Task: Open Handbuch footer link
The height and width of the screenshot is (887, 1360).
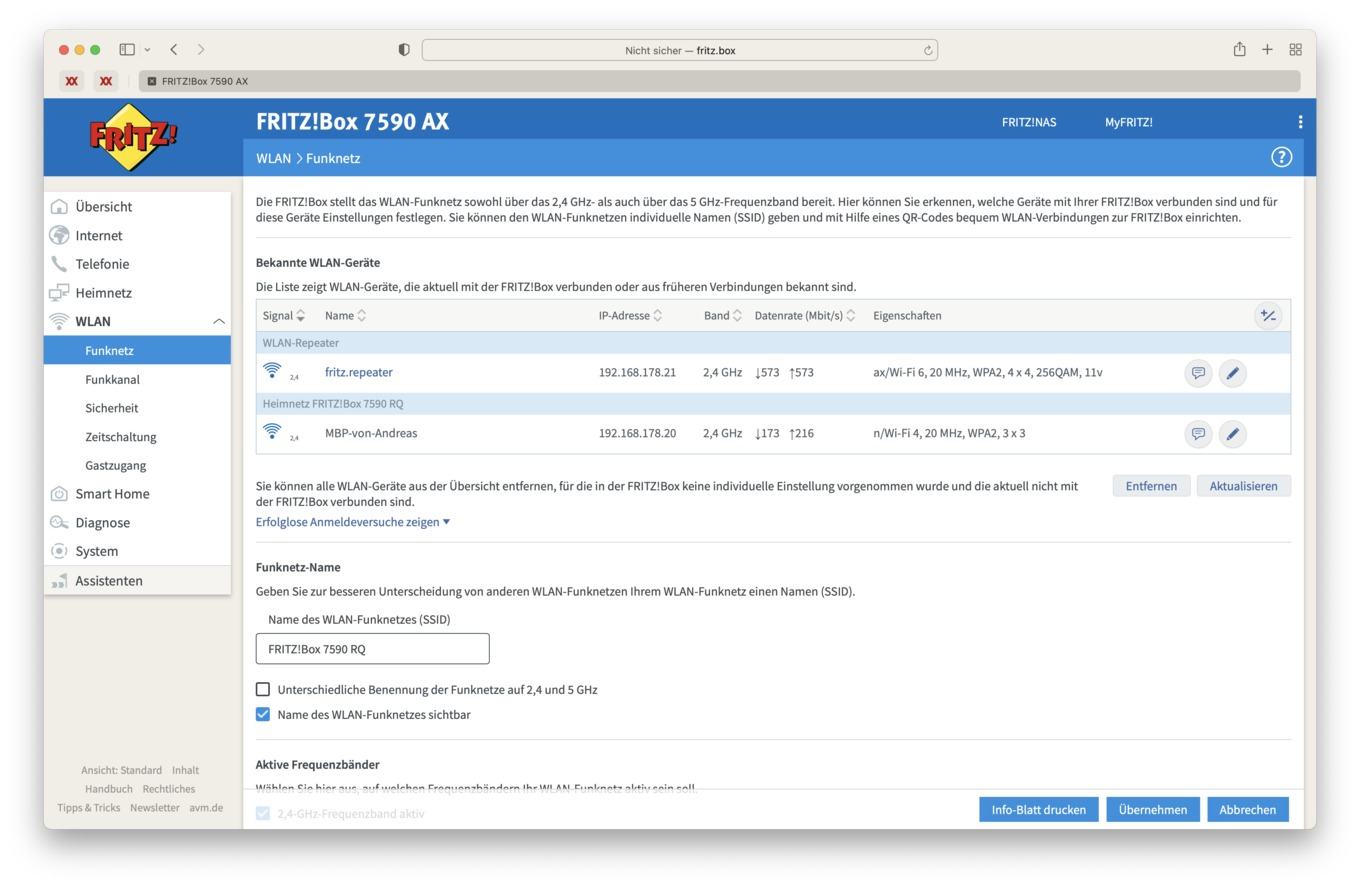Action: coord(109,789)
